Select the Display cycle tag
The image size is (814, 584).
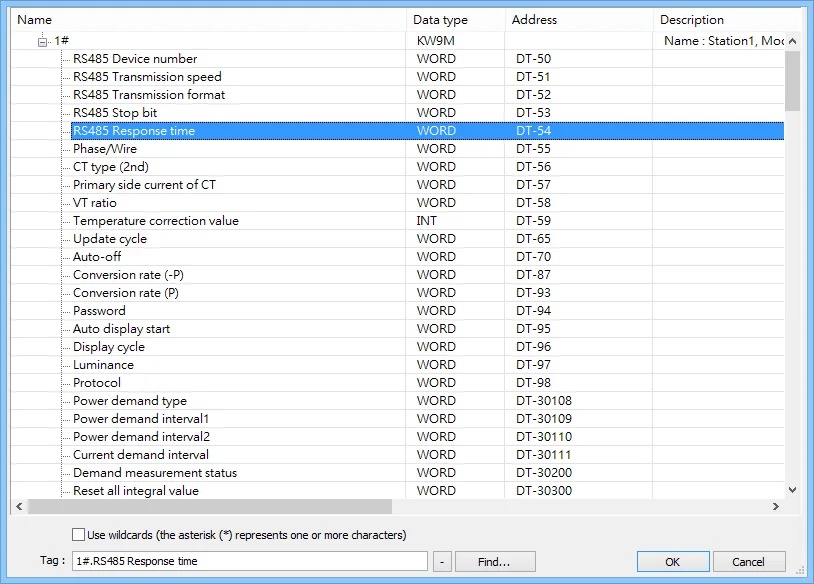click(x=108, y=347)
